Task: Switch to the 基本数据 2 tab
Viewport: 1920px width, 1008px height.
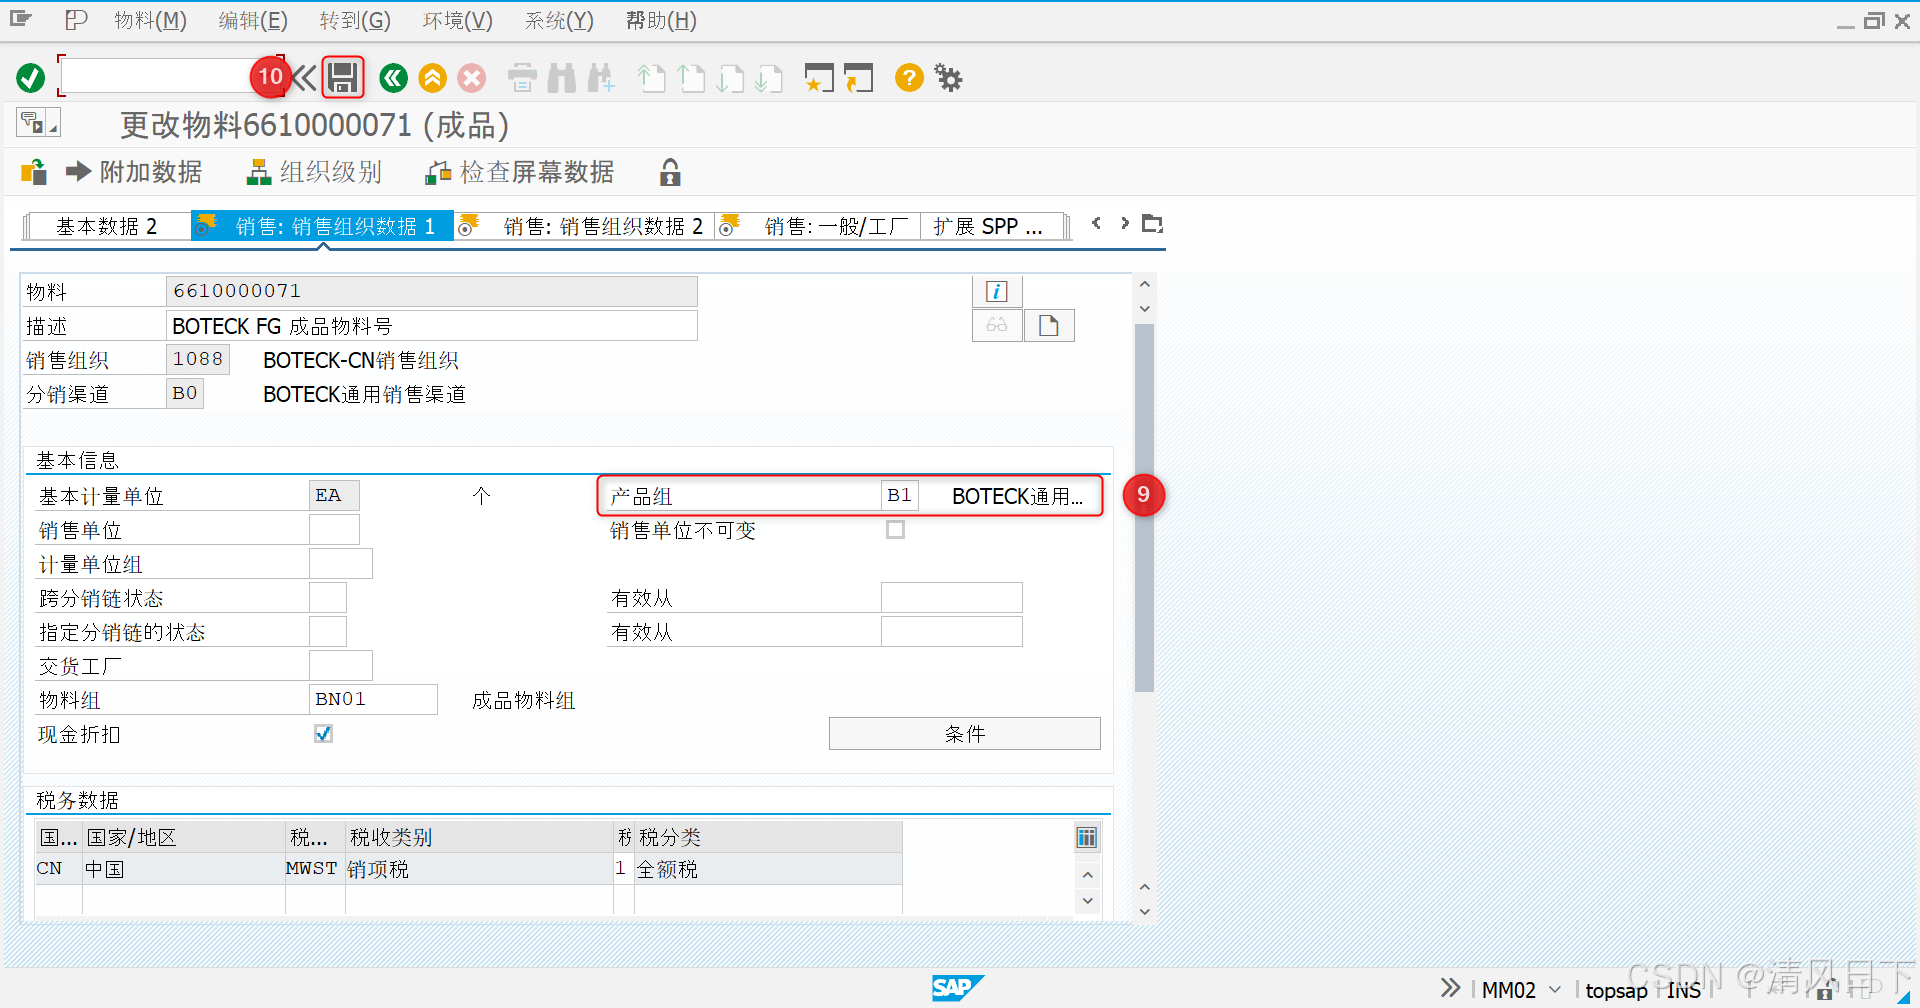Action: click(107, 226)
